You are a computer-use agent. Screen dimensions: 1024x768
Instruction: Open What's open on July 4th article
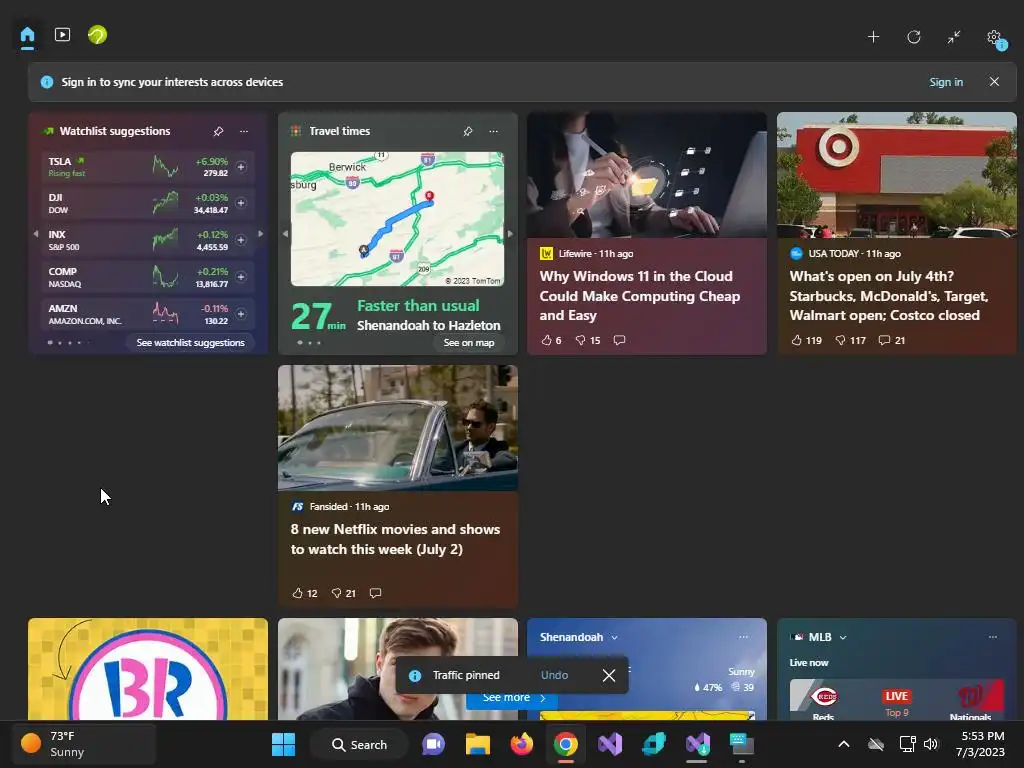888,296
